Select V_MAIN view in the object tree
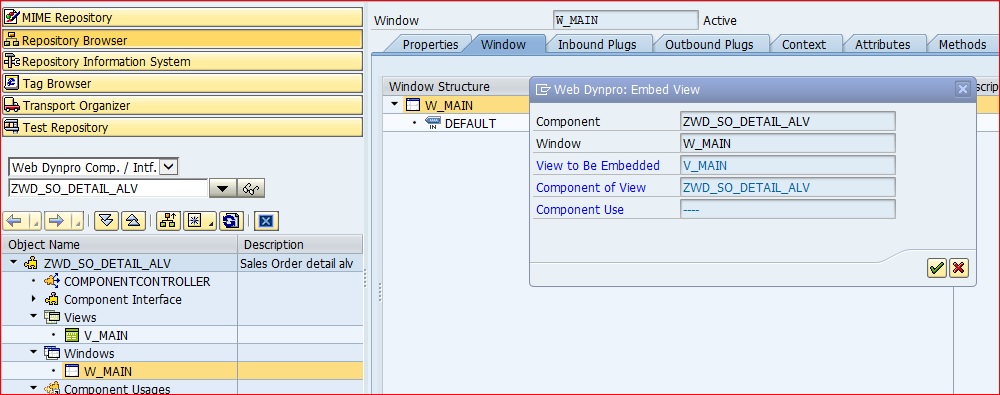The image size is (1000, 395). tap(105, 335)
